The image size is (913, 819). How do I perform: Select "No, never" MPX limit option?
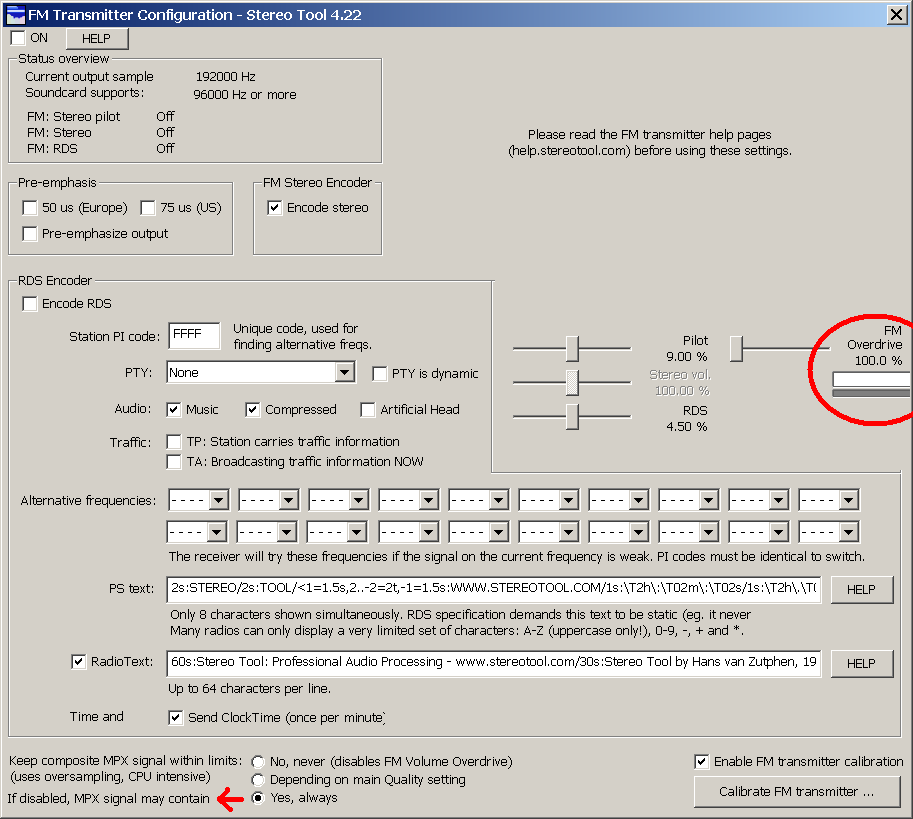tap(258, 762)
